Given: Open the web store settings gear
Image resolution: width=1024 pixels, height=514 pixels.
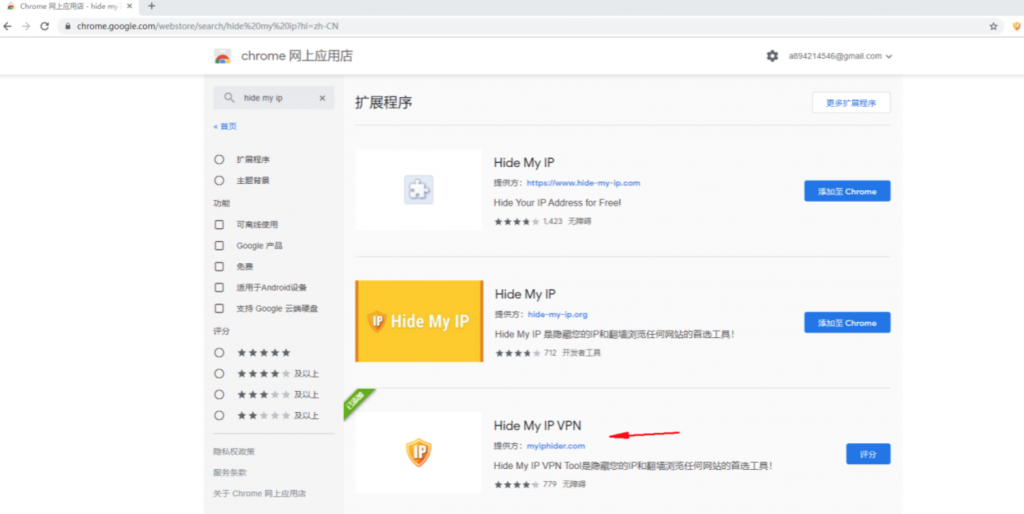Looking at the screenshot, I should (772, 56).
